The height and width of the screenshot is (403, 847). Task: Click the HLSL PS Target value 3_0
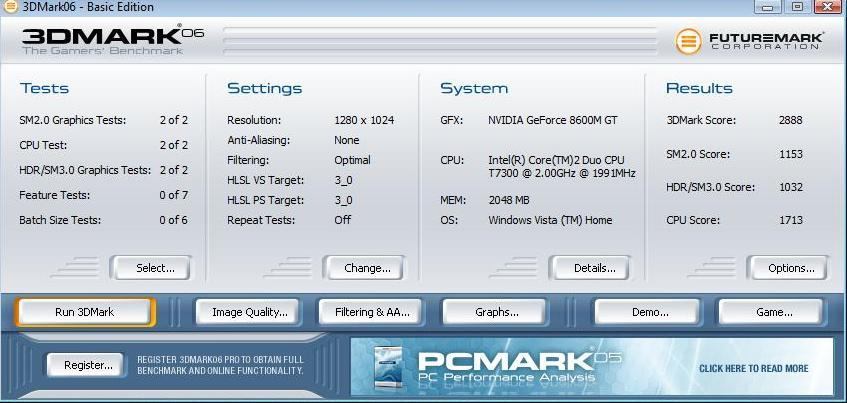[343, 200]
